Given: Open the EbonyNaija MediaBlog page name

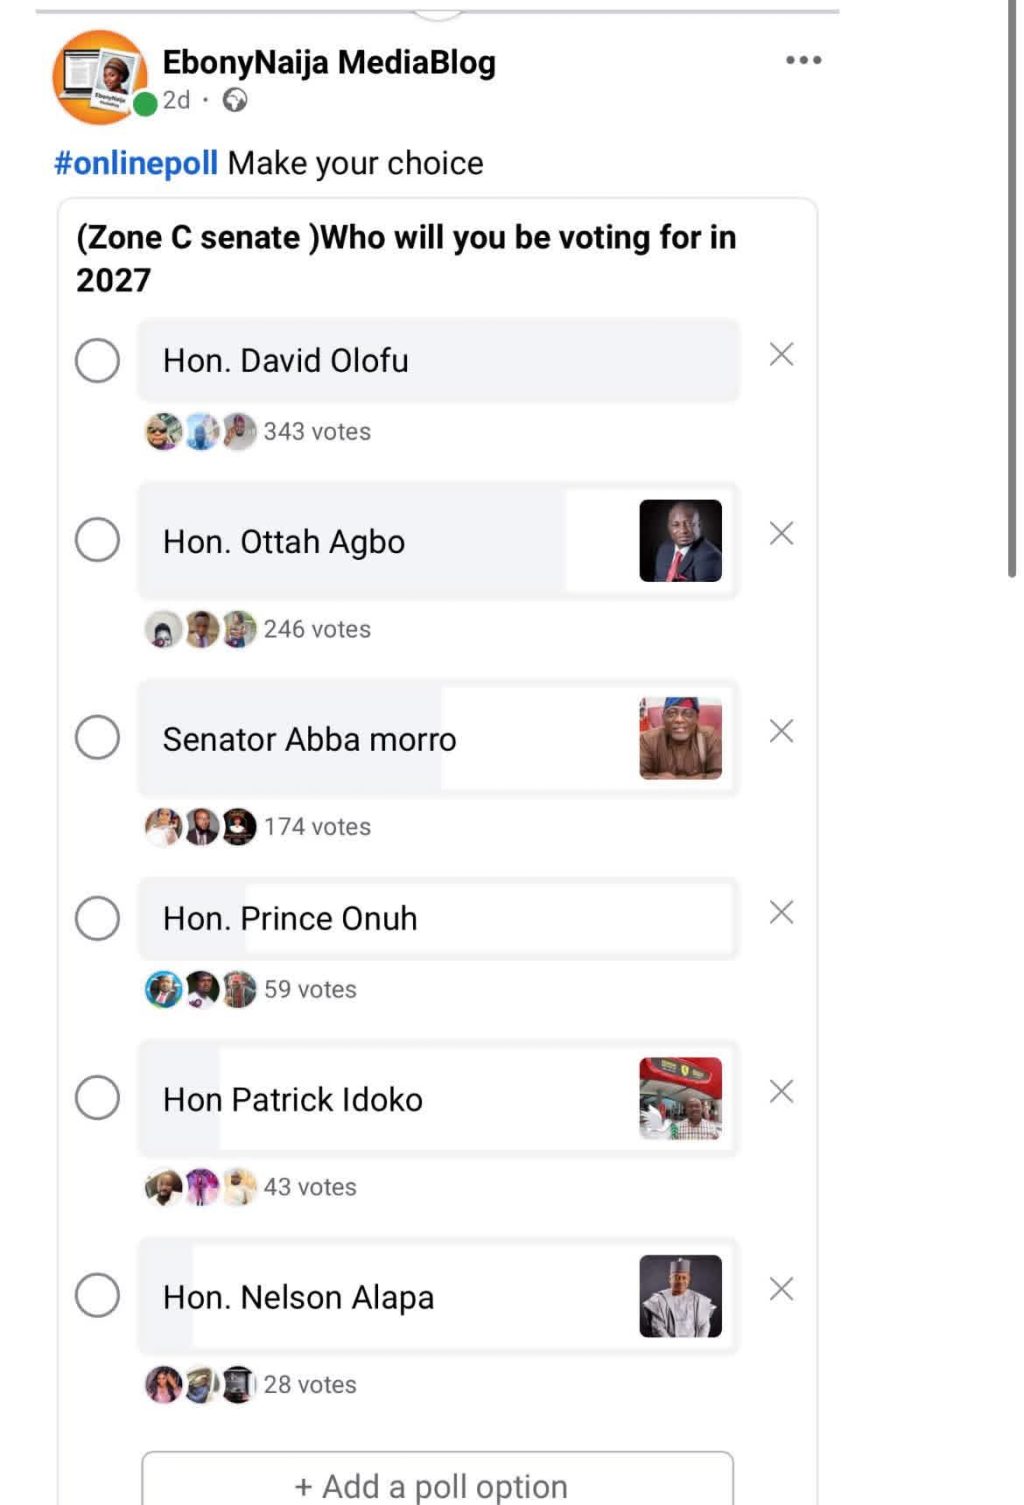Looking at the screenshot, I should click(329, 62).
